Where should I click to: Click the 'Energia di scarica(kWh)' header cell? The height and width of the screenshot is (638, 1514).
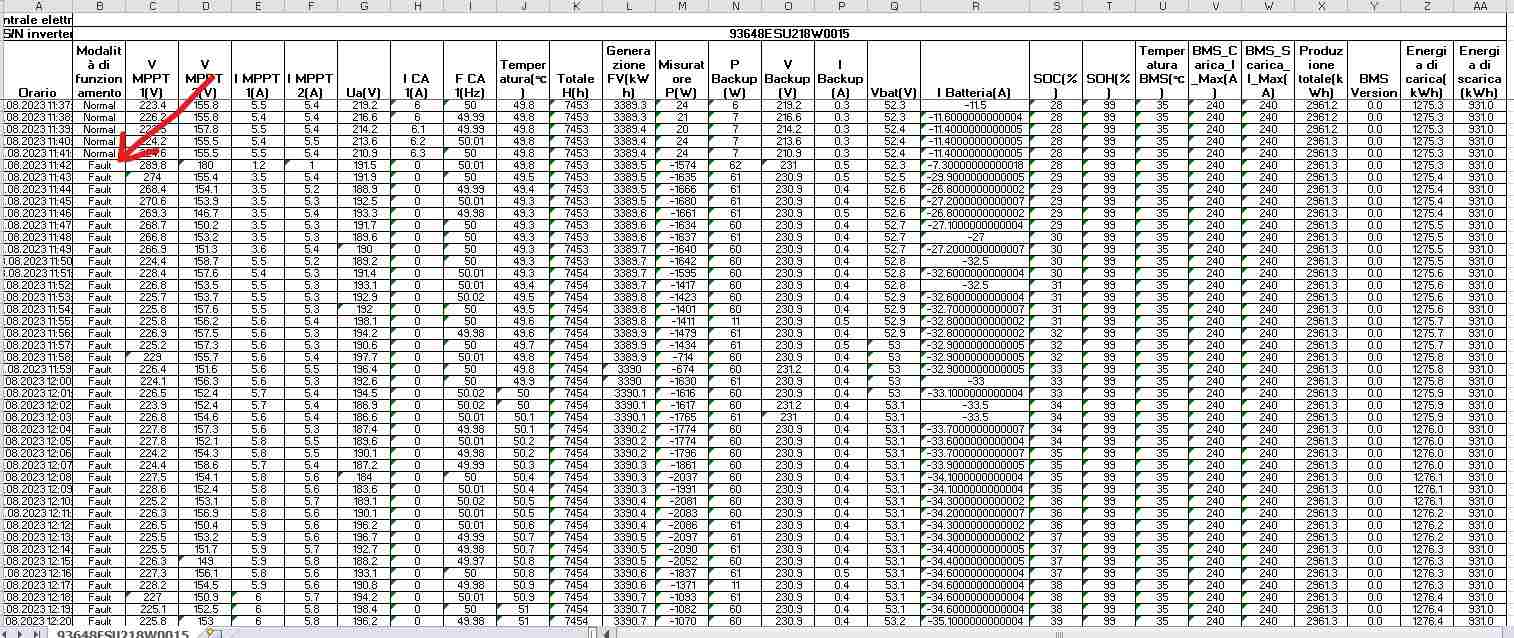click(1481, 69)
